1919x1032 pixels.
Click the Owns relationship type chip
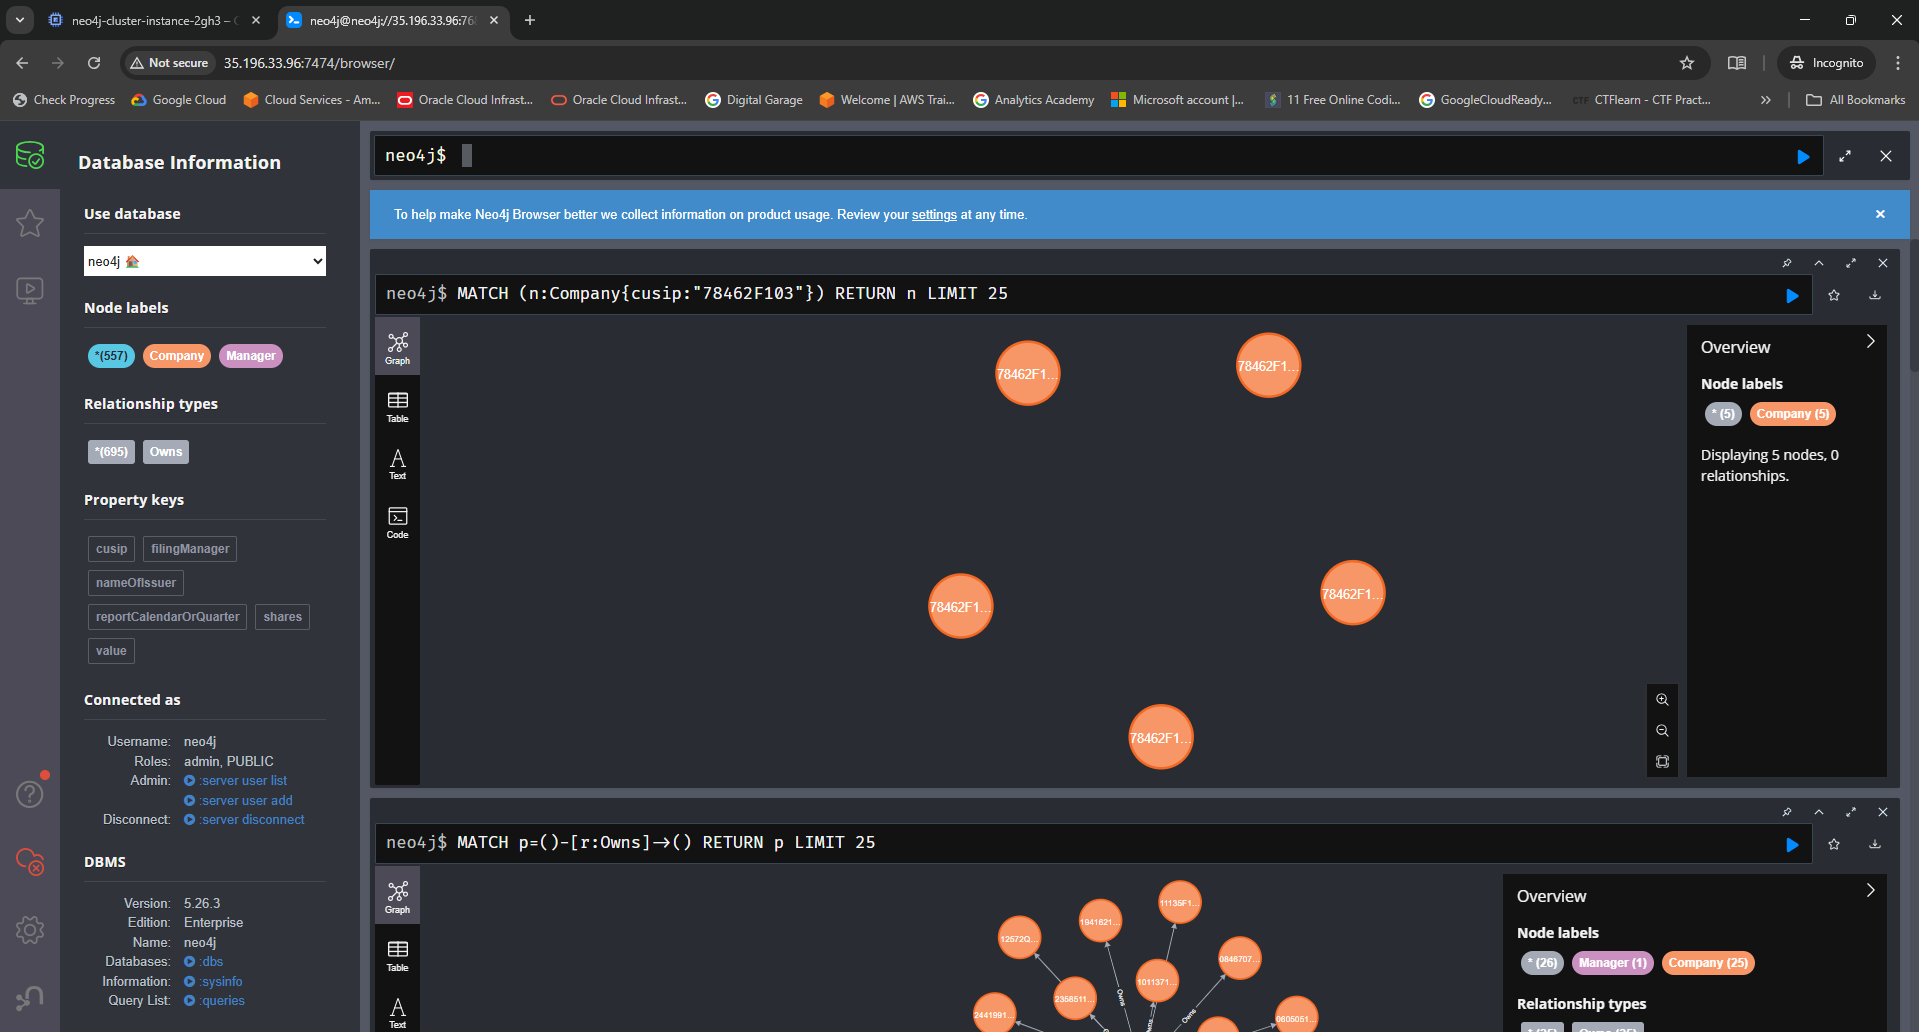pyautogui.click(x=166, y=452)
